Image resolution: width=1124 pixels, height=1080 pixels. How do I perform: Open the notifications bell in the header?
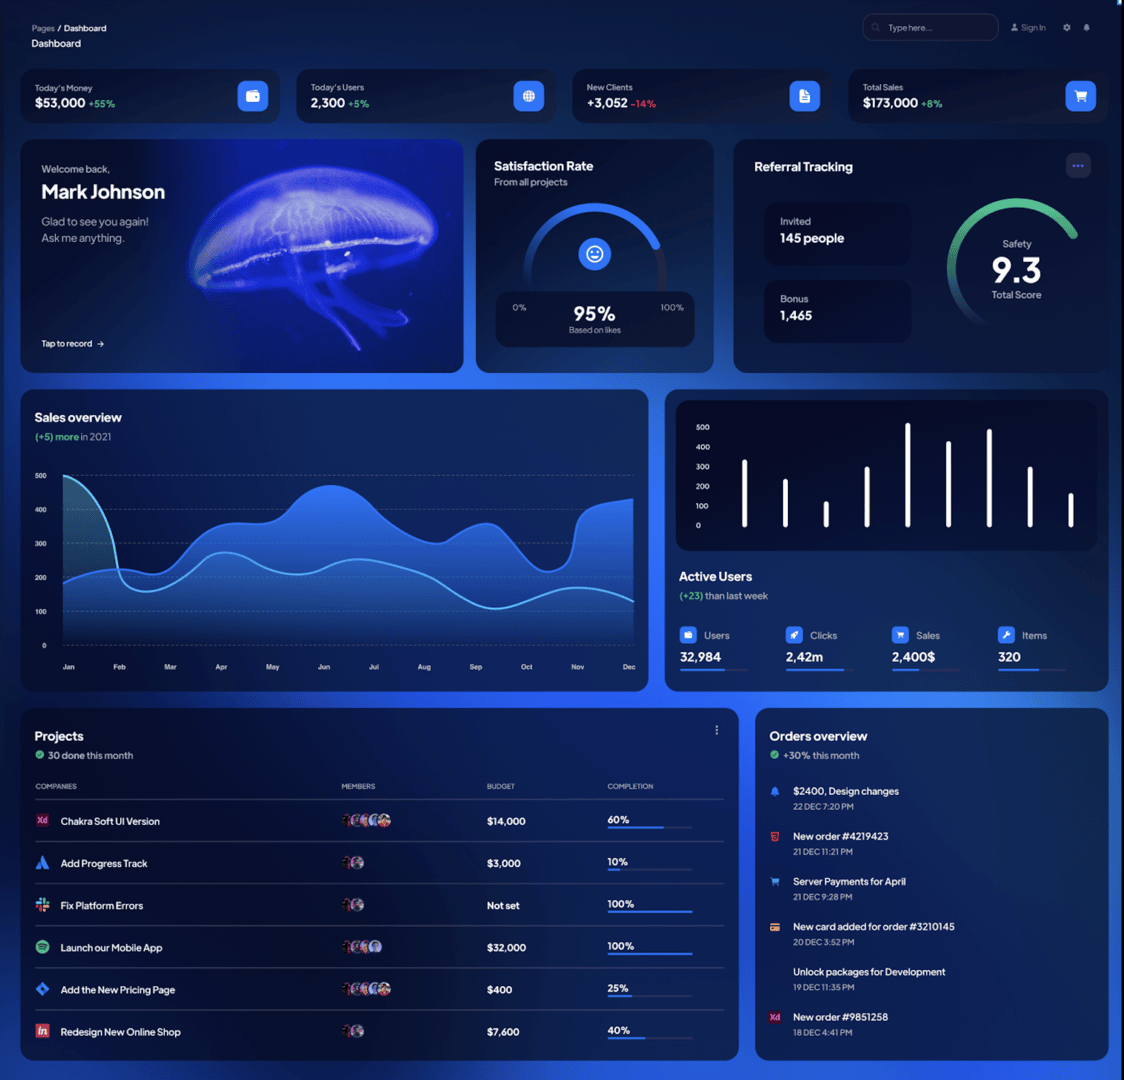(x=1087, y=28)
